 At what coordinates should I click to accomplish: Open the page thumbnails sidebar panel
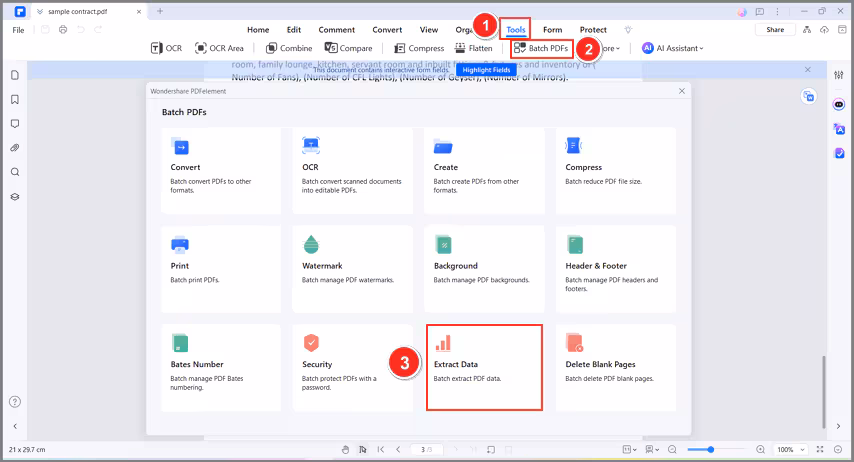pyautogui.click(x=15, y=75)
